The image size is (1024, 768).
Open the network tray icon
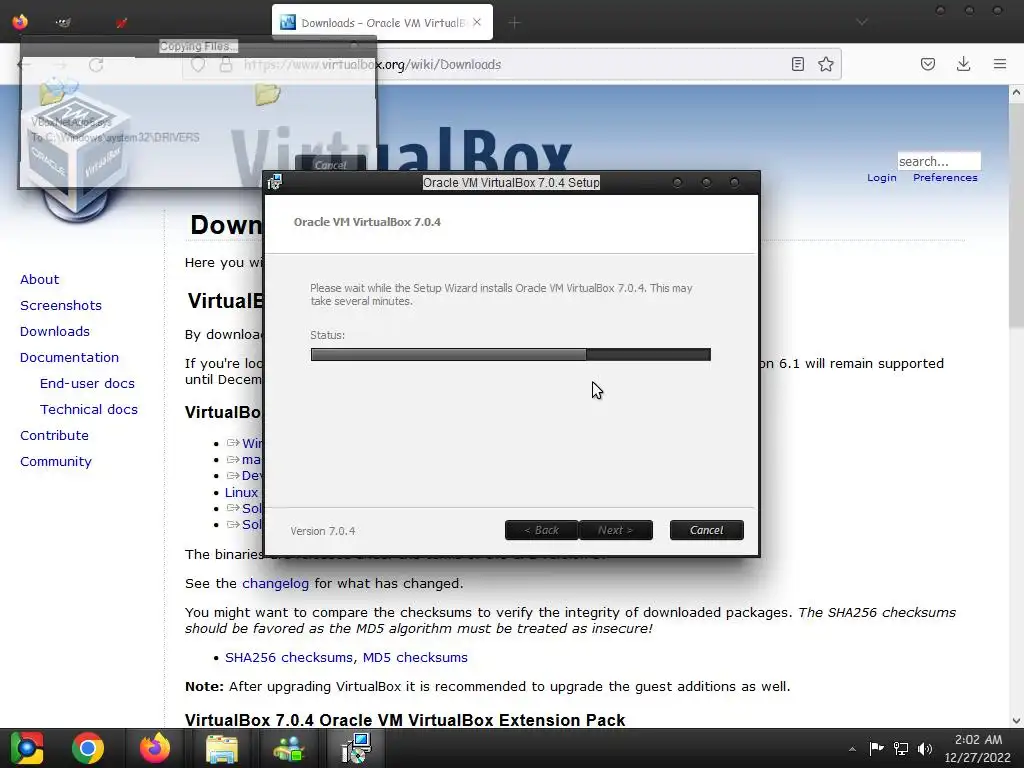901,748
